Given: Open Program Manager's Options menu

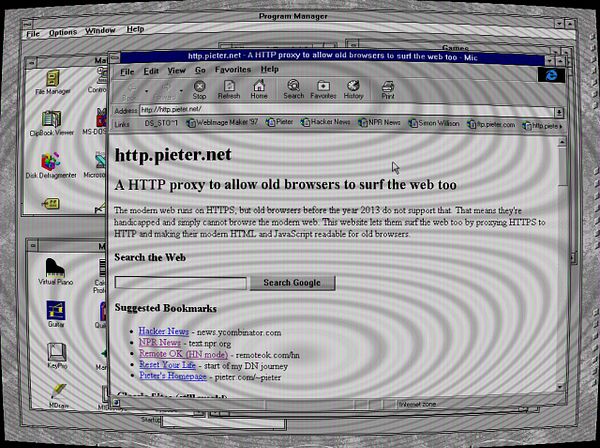Looking at the screenshot, I should click(x=63, y=33).
